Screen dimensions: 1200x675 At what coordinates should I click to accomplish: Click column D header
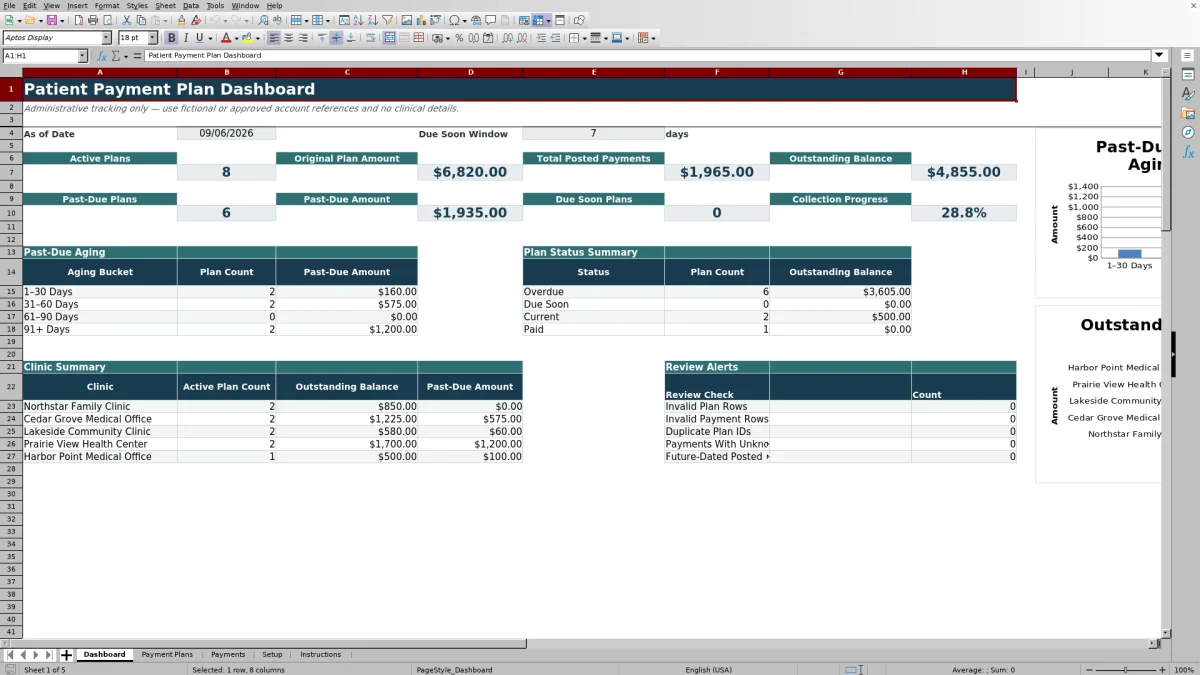(470, 72)
